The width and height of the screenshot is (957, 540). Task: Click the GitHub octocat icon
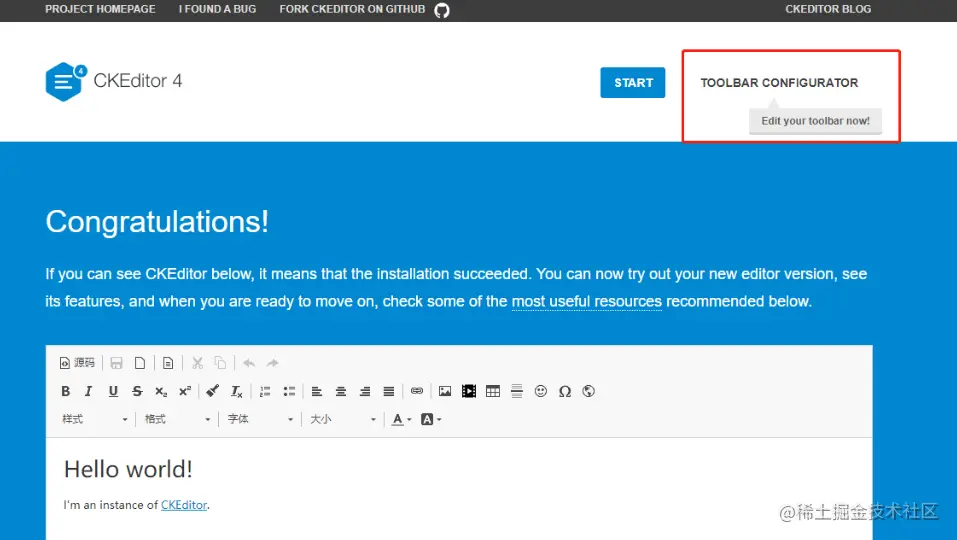[442, 10]
